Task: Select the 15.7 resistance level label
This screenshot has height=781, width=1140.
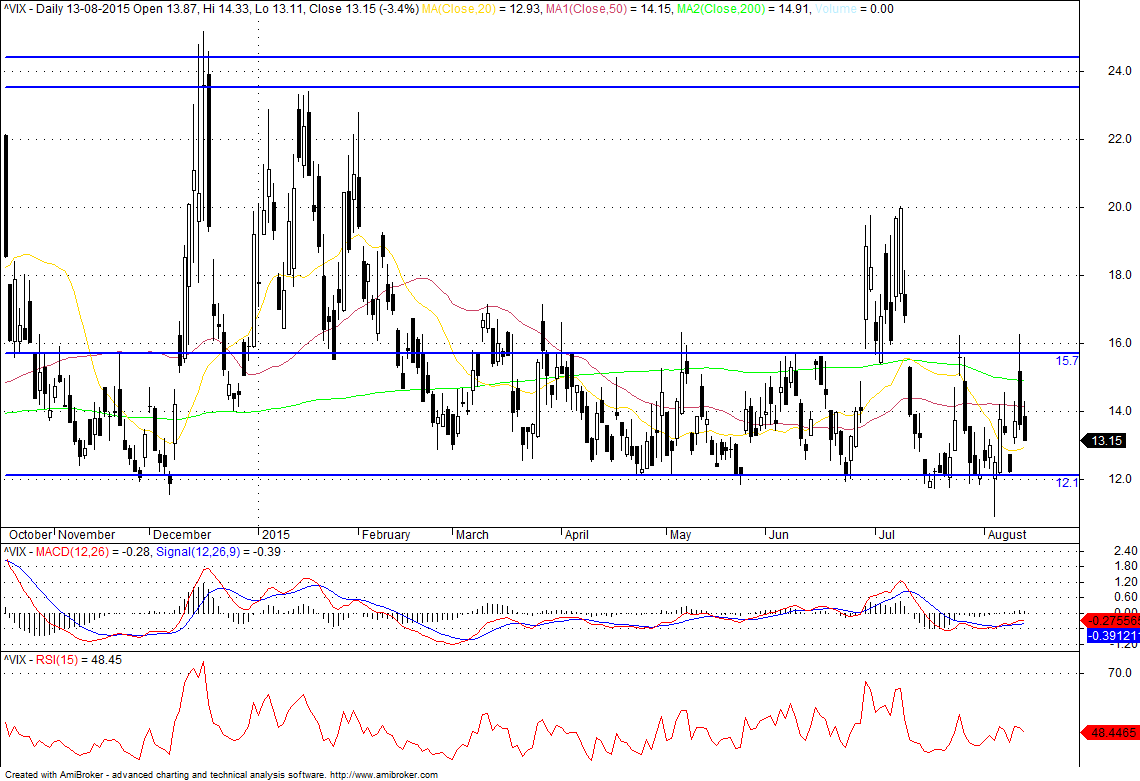Action: 1067,361
